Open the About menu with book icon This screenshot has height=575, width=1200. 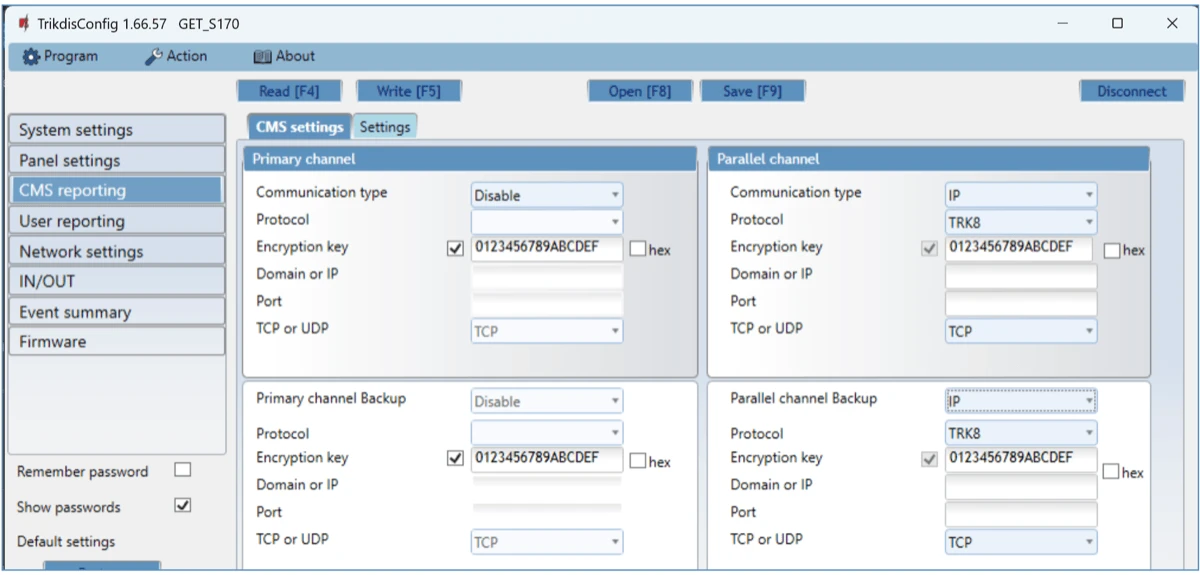point(284,56)
